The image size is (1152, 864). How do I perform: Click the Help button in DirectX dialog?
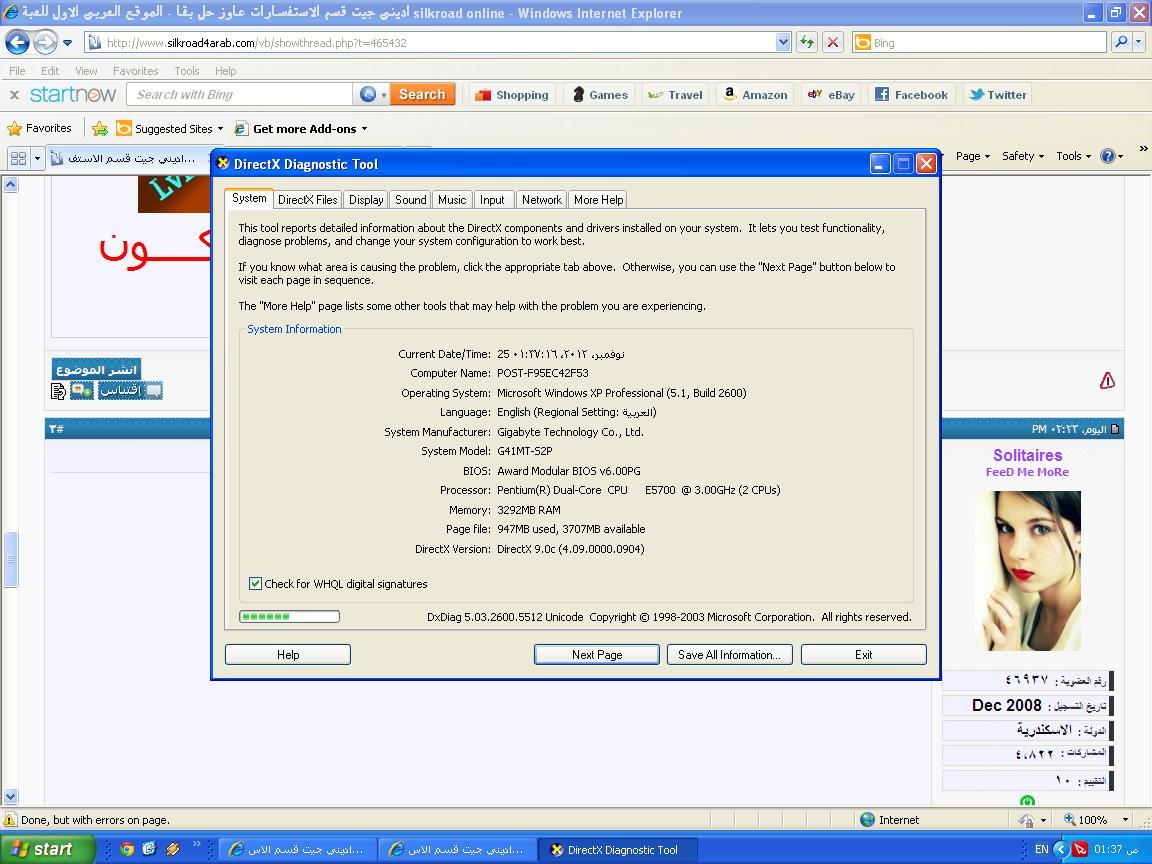(x=288, y=655)
